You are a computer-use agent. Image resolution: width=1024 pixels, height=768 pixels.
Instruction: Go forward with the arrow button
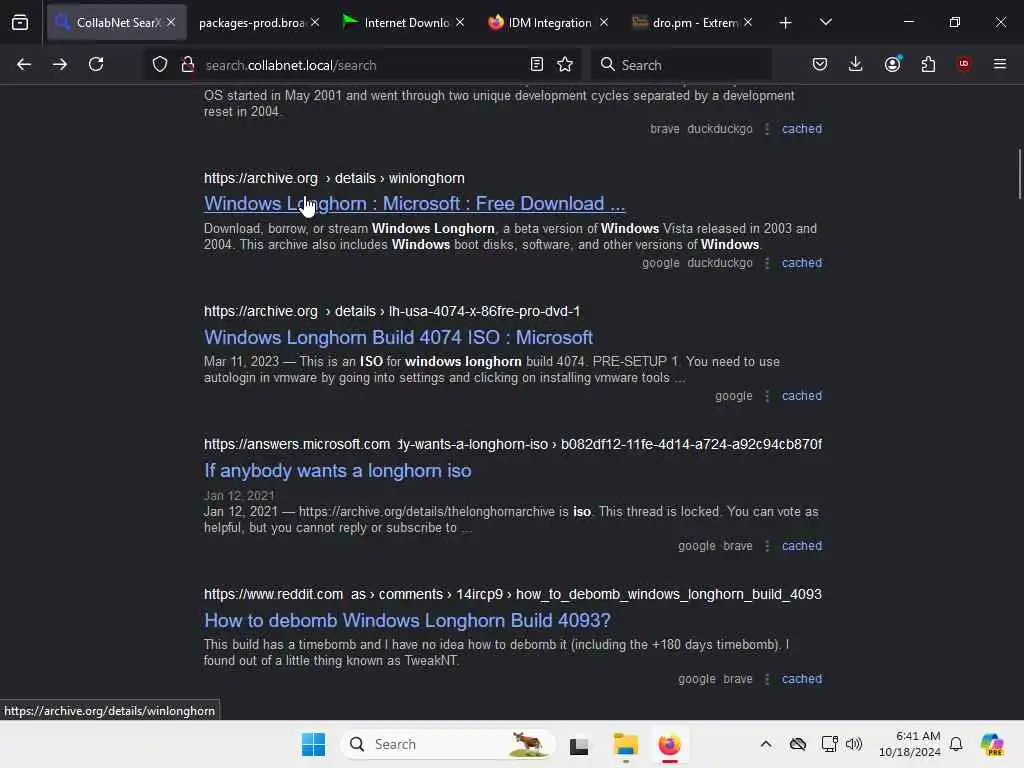click(x=60, y=65)
